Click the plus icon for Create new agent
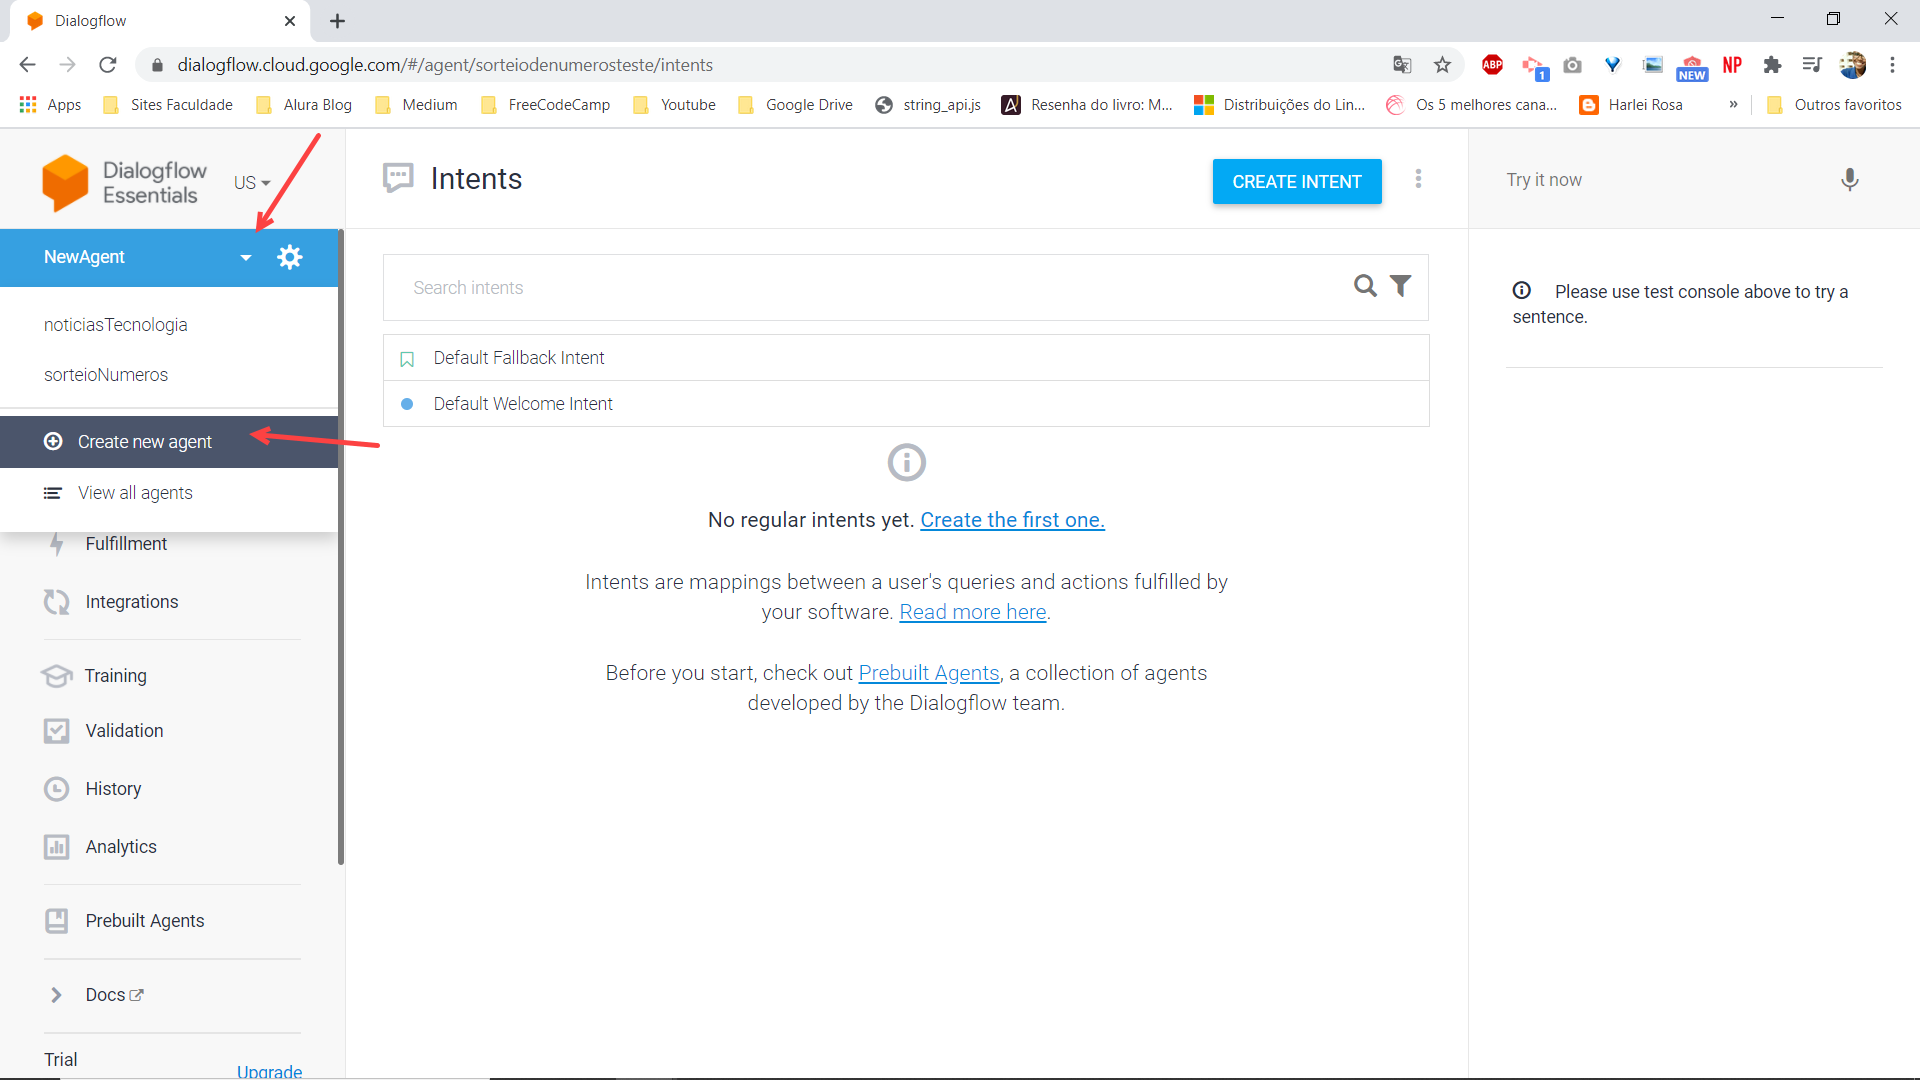The height and width of the screenshot is (1080, 1920). click(53, 441)
